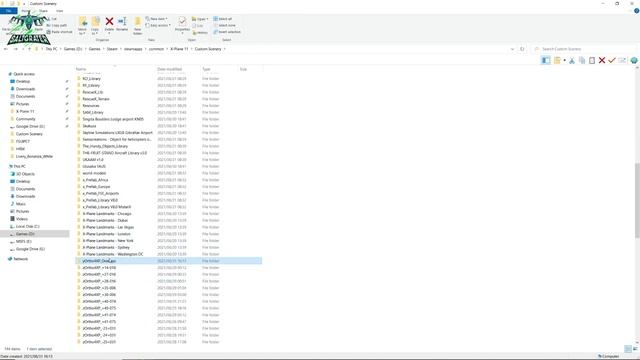
Task: Click Invert selection in ribbon
Action: pos(227,32)
